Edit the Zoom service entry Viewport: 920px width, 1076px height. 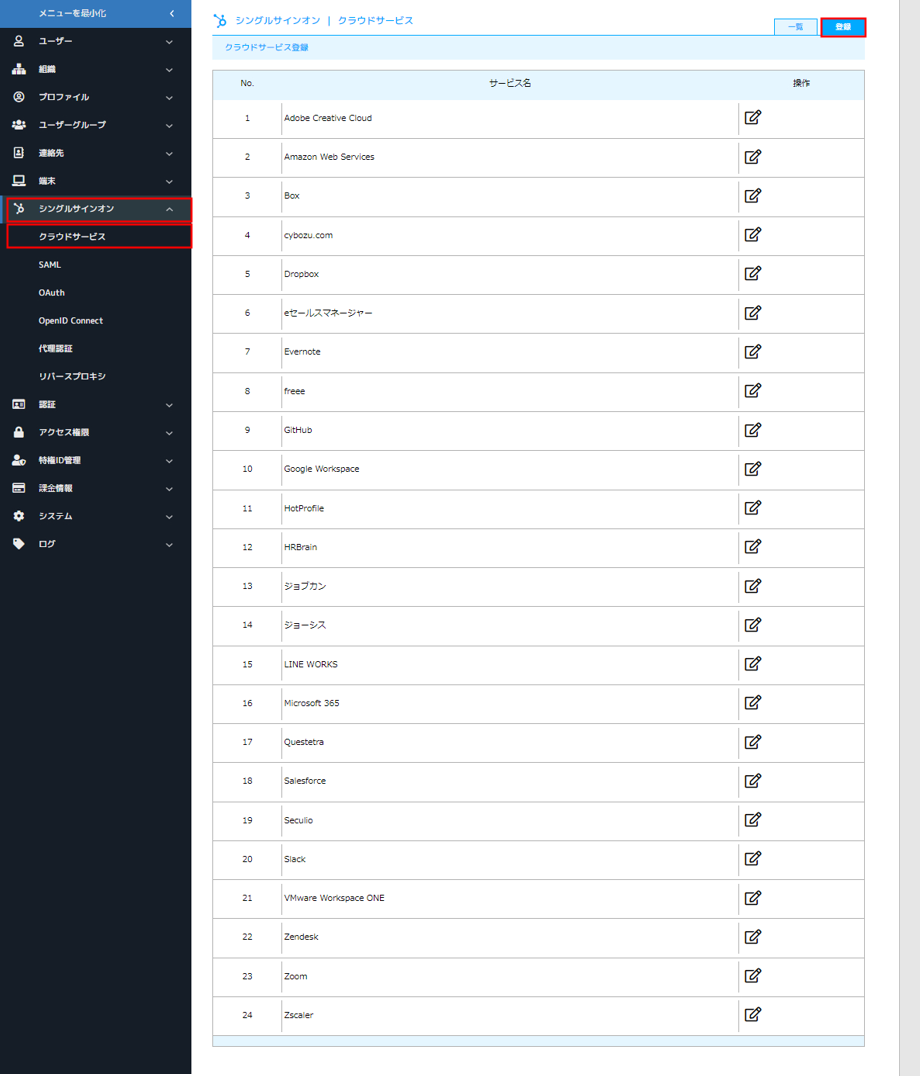pos(753,976)
